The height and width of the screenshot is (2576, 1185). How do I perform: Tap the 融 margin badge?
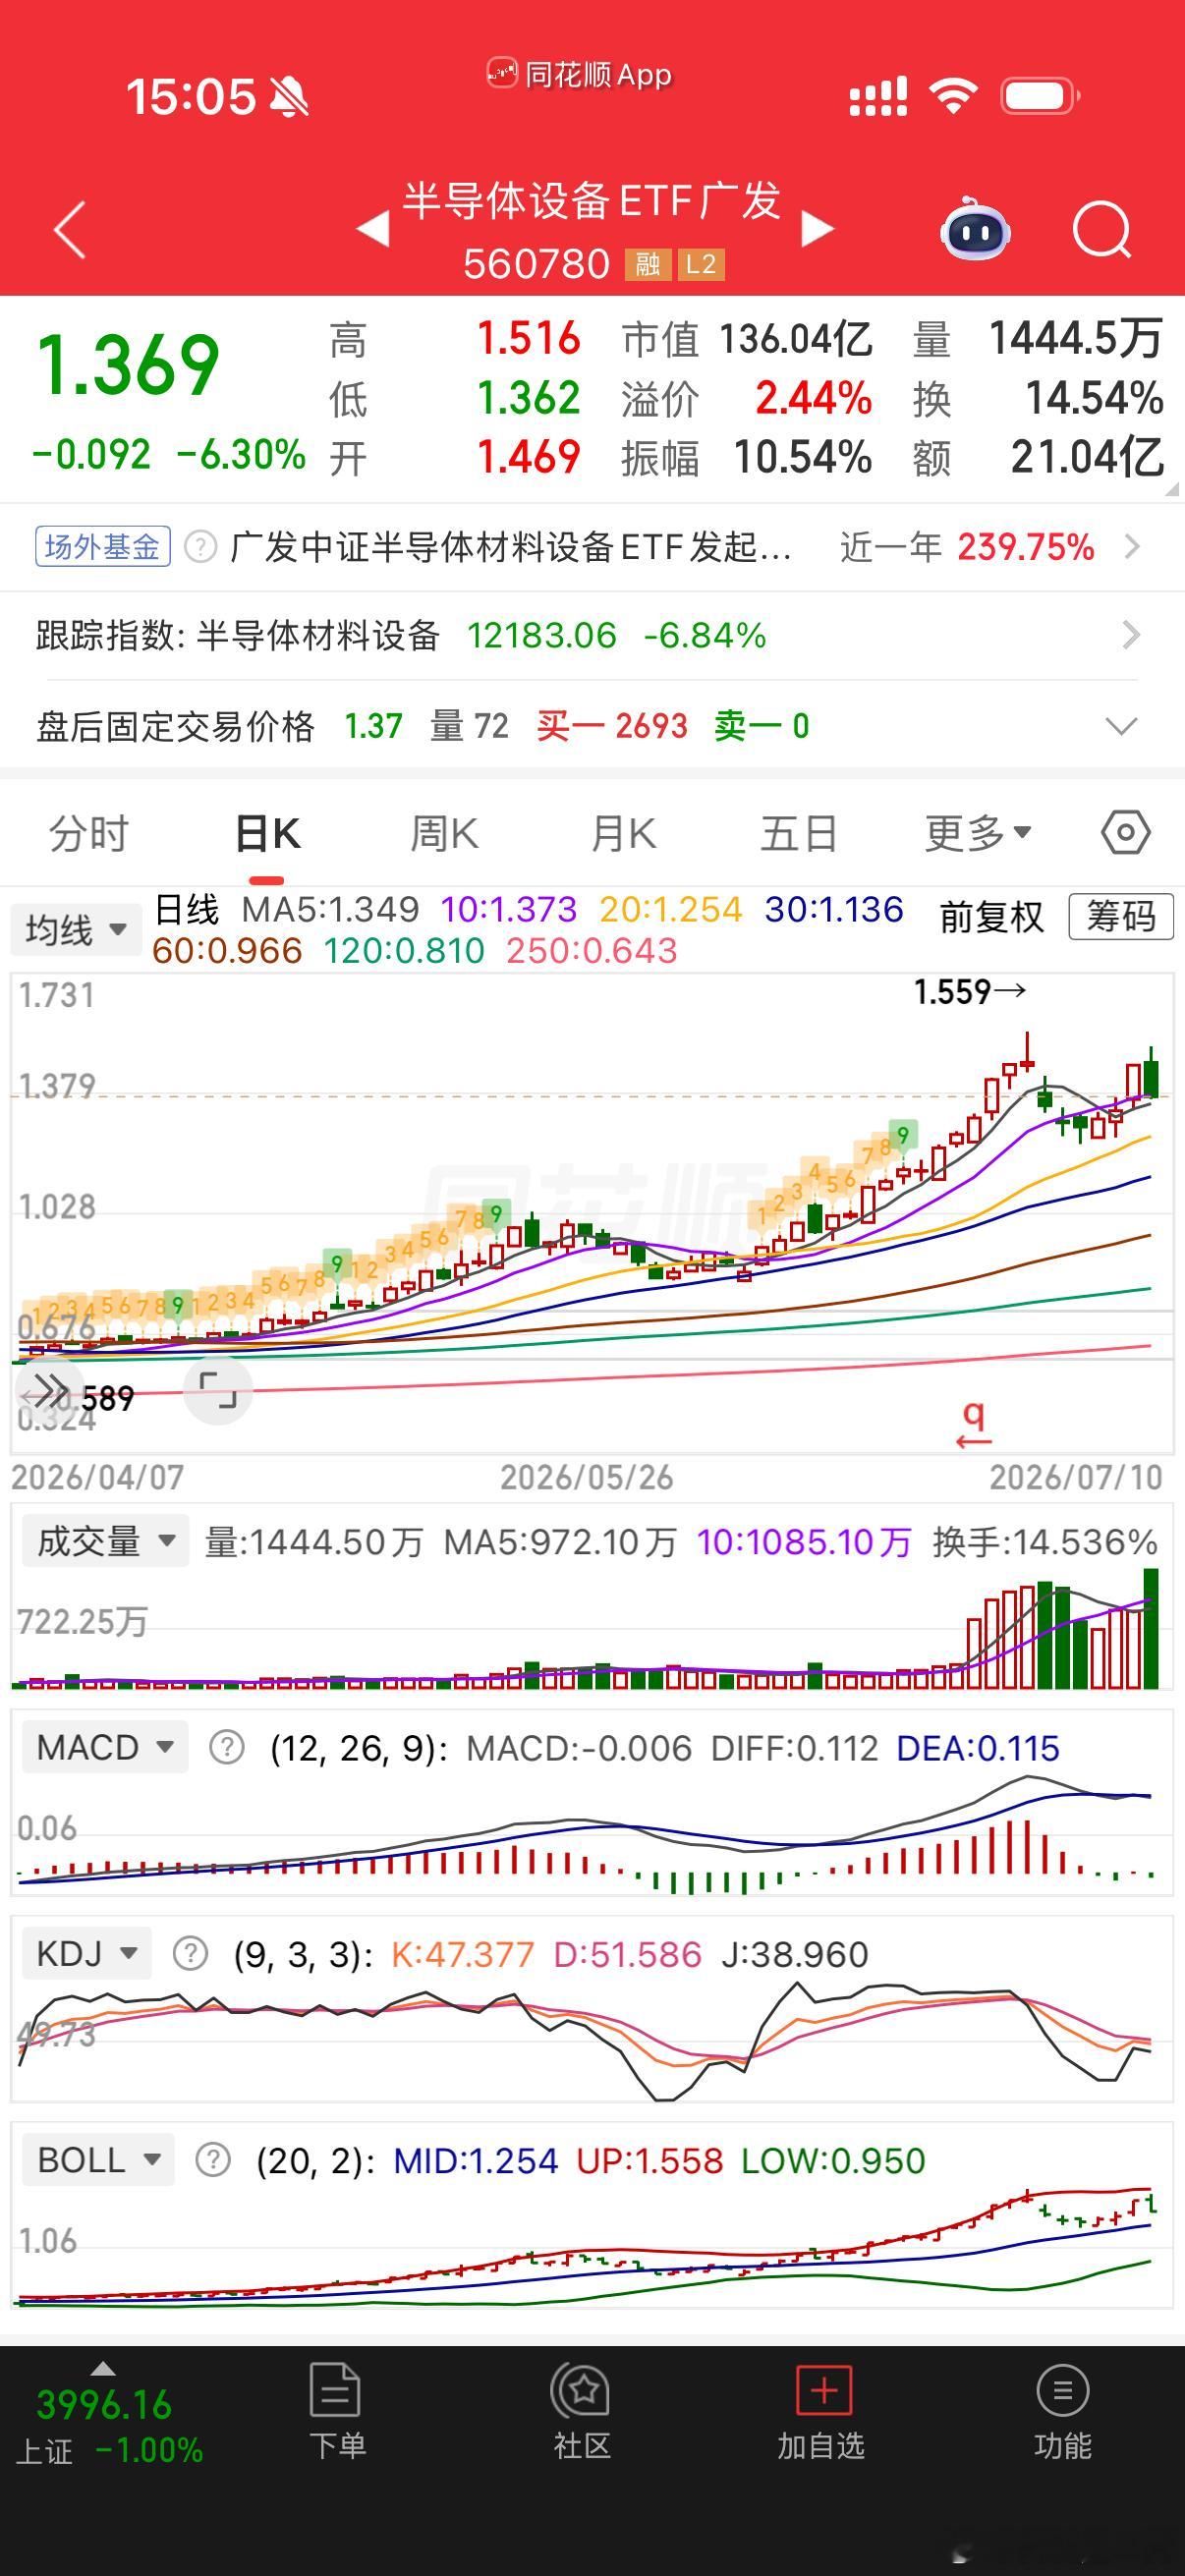click(x=647, y=264)
